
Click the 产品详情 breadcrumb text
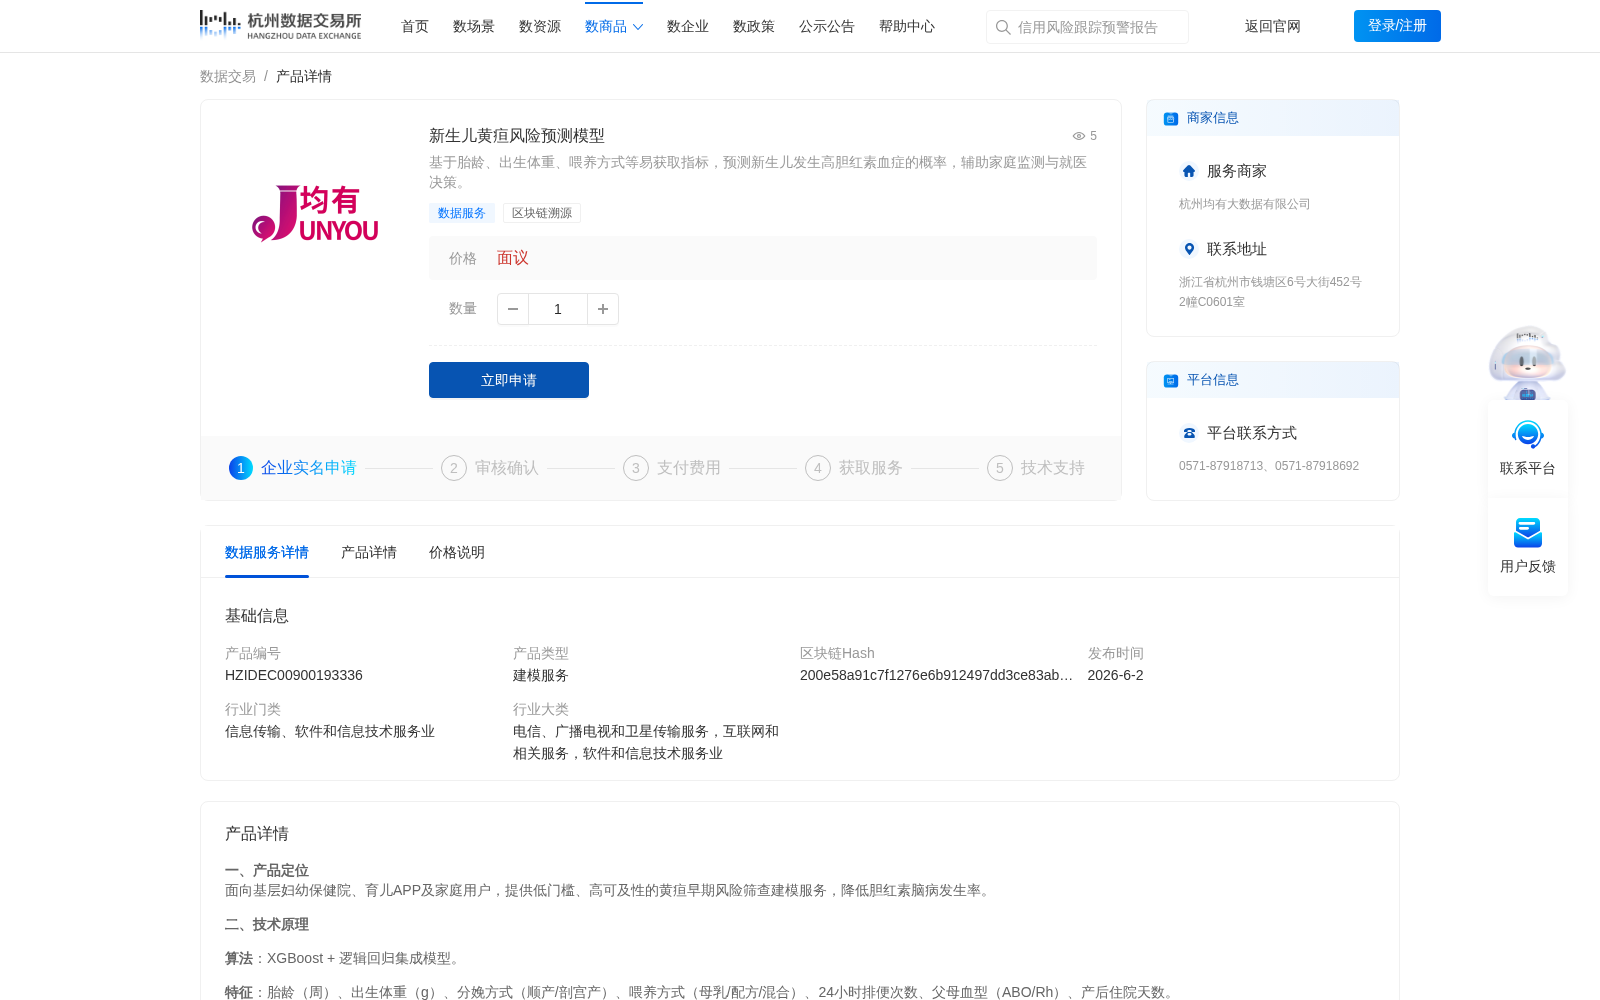point(304,77)
